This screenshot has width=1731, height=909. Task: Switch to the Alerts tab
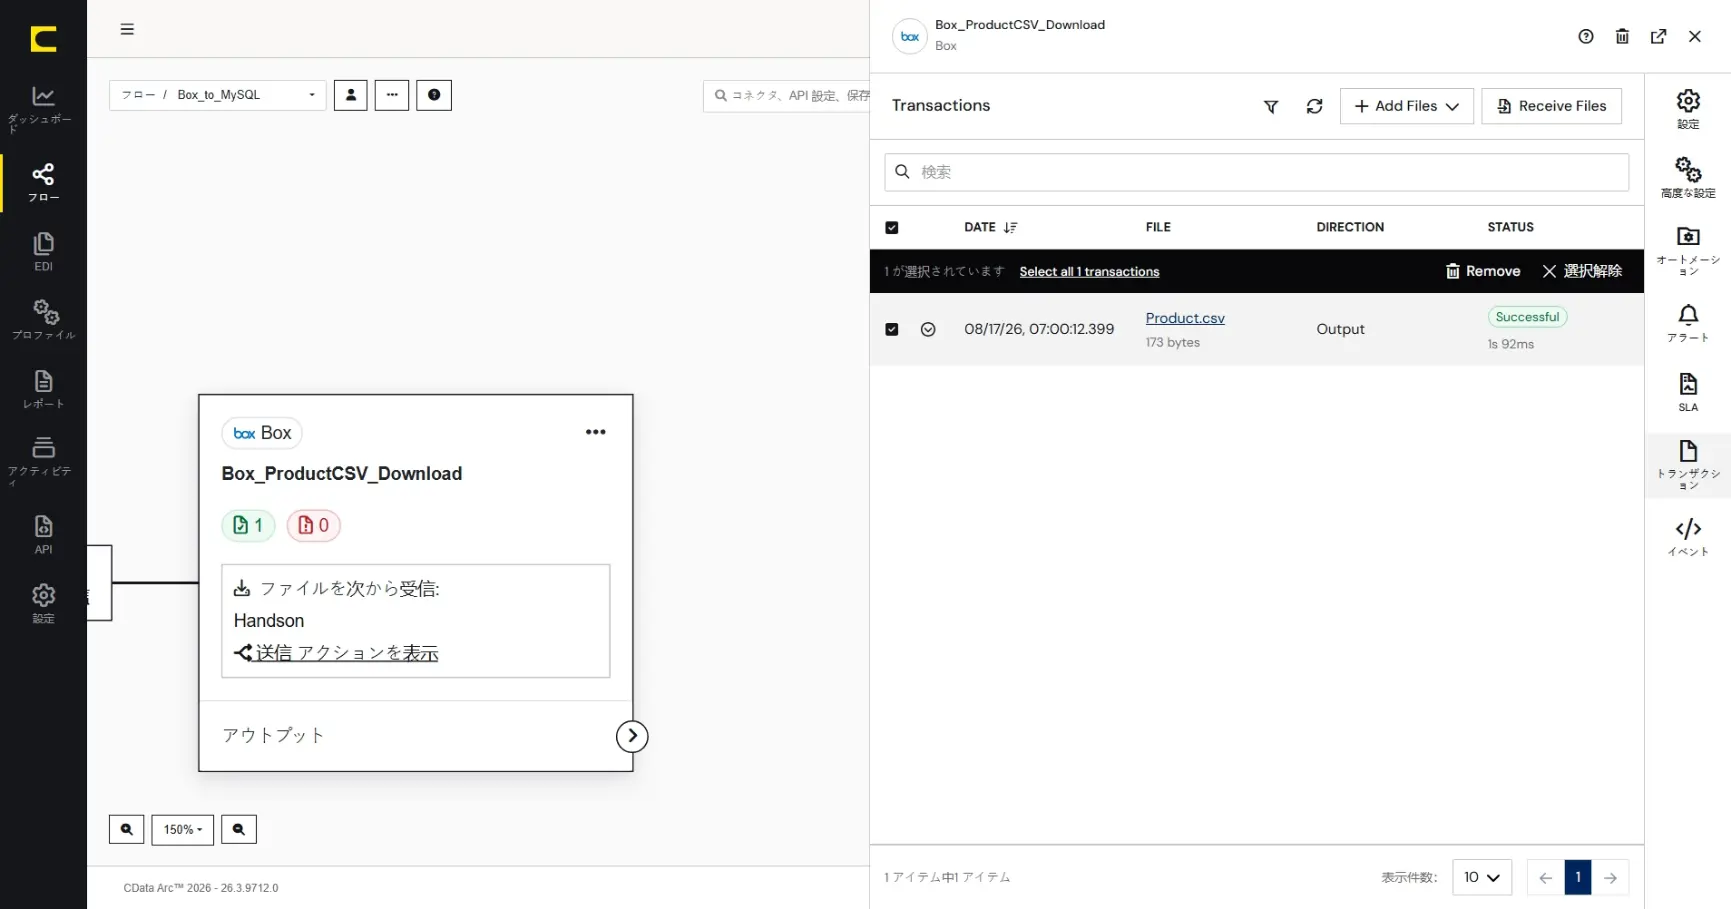point(1688,323)
